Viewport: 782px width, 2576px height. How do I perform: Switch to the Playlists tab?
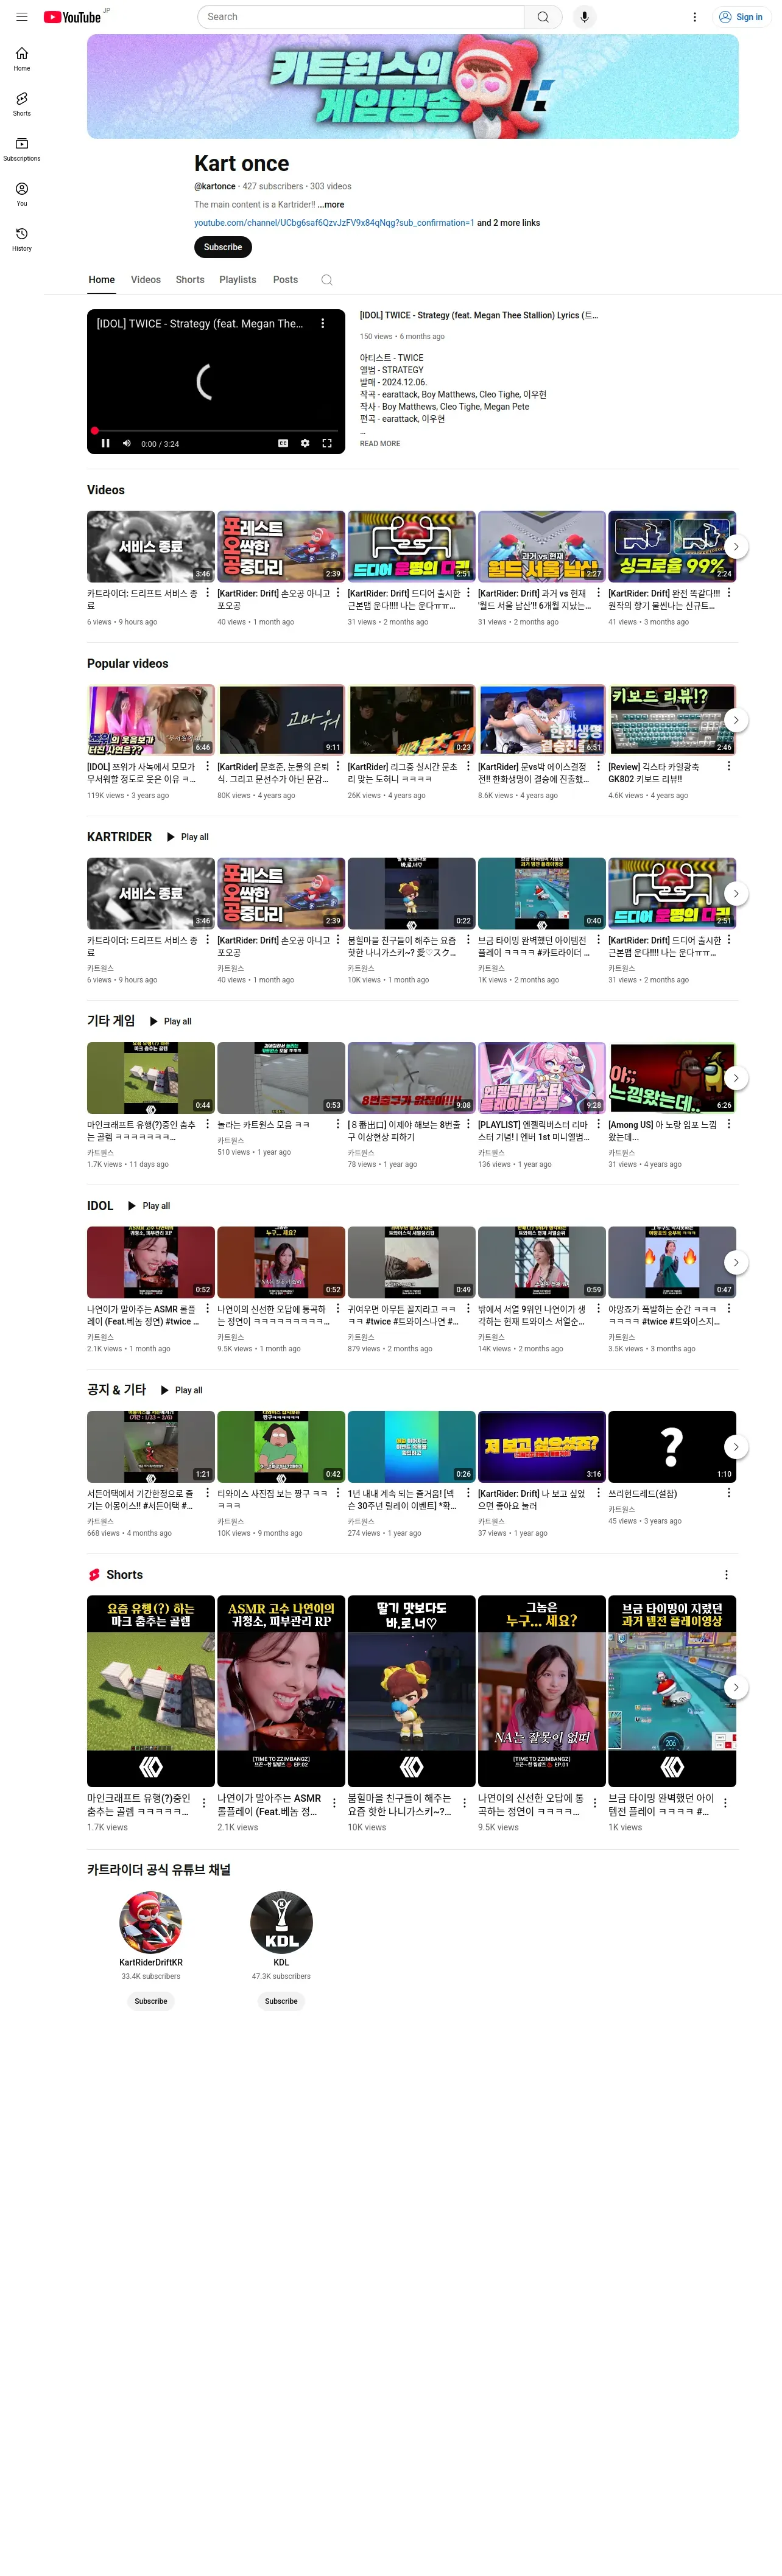pos(238,280)
